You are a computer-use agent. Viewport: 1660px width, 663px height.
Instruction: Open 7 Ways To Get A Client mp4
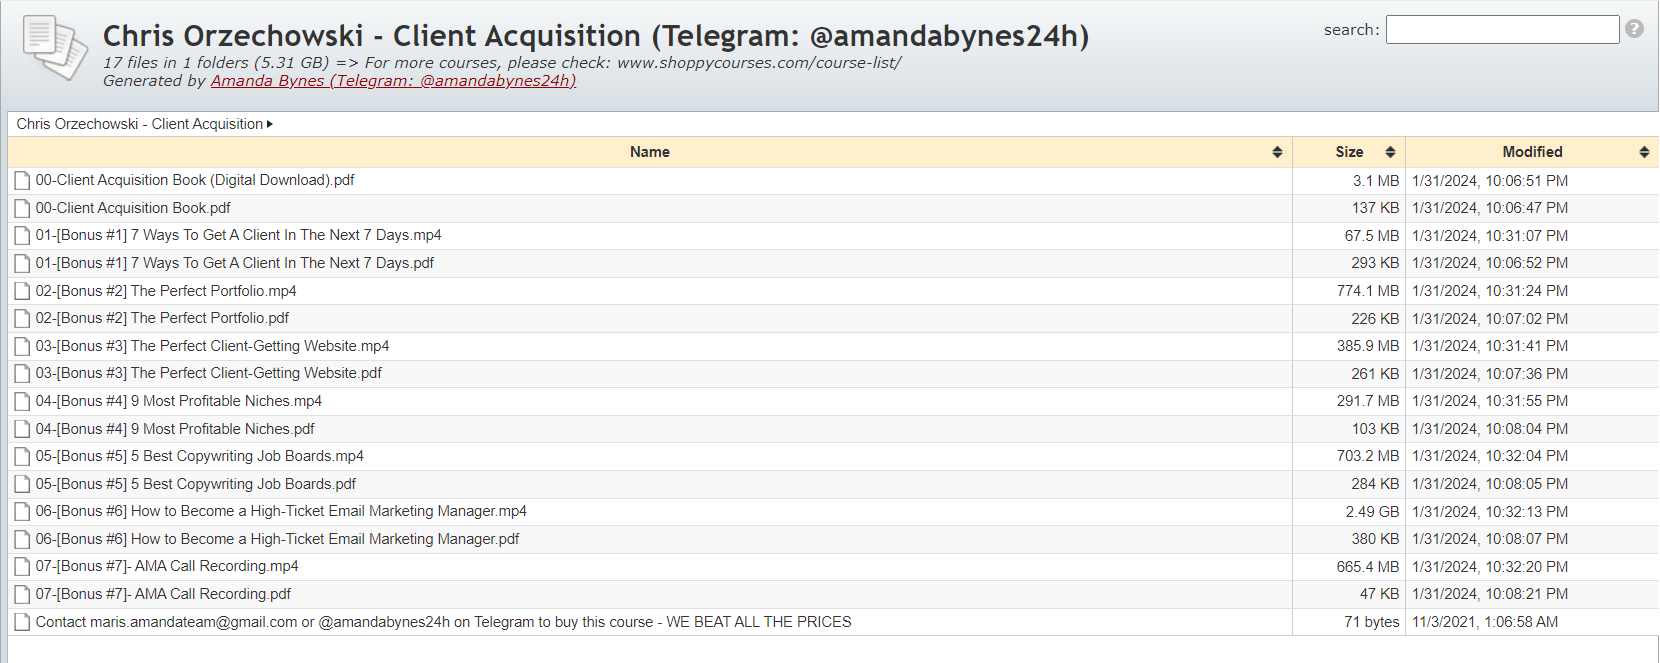coord(238,235)
